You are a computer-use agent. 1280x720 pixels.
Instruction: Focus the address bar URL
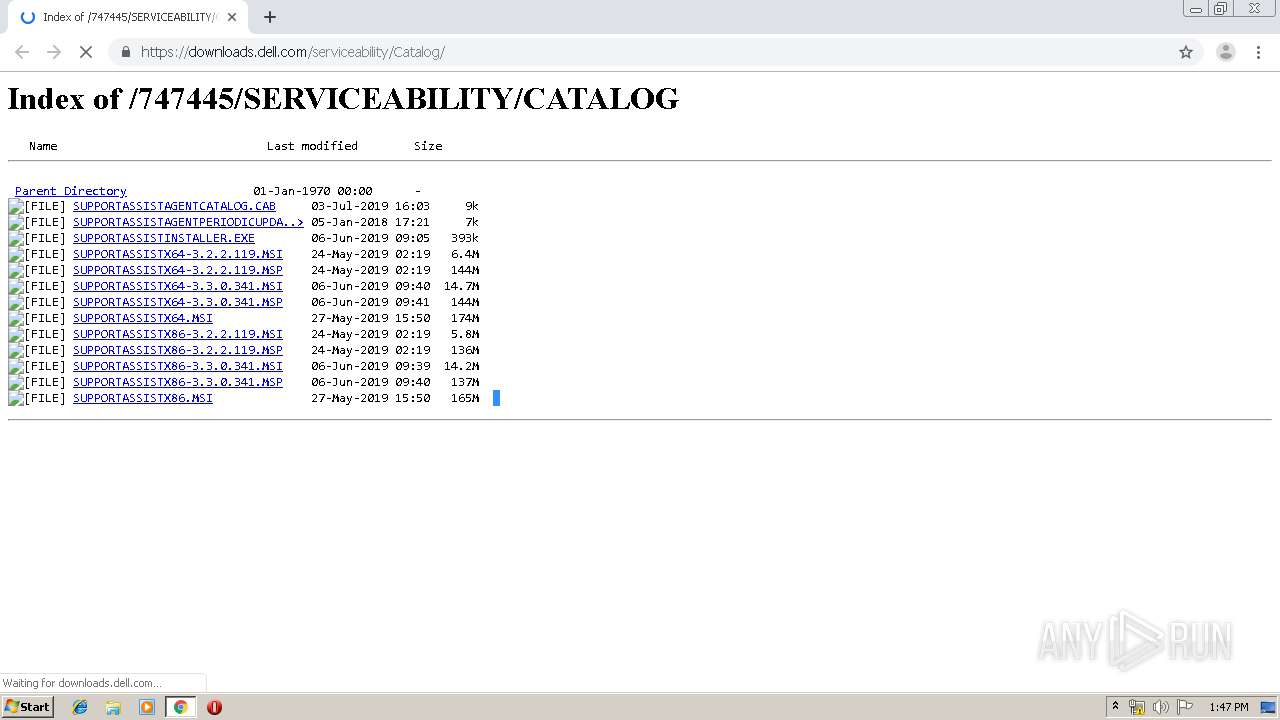tap(293, 52)
